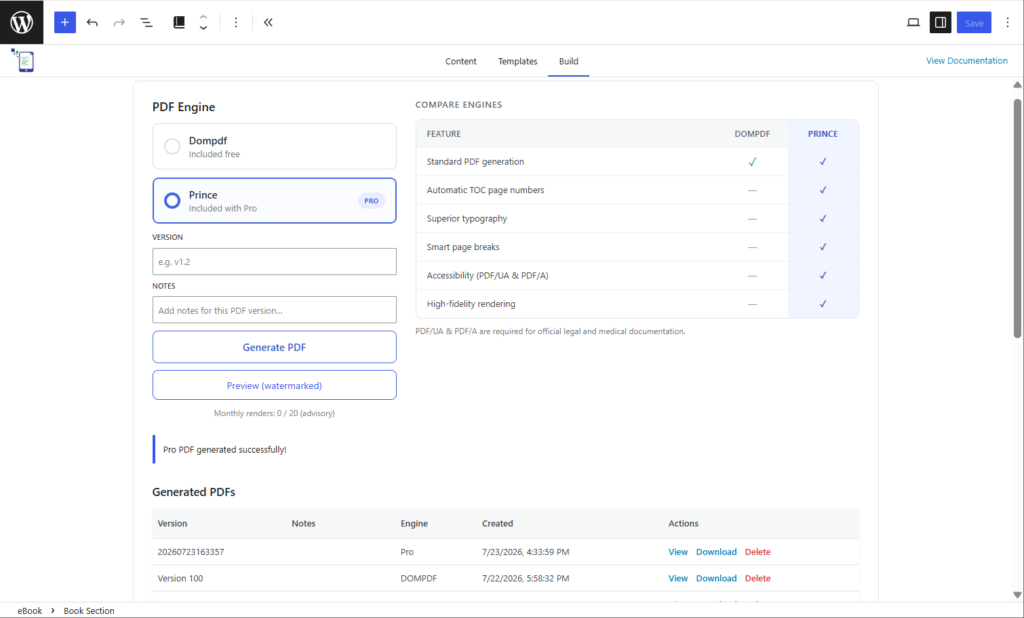Click the eBook breadcrumb item

click(x=29, y=611)
